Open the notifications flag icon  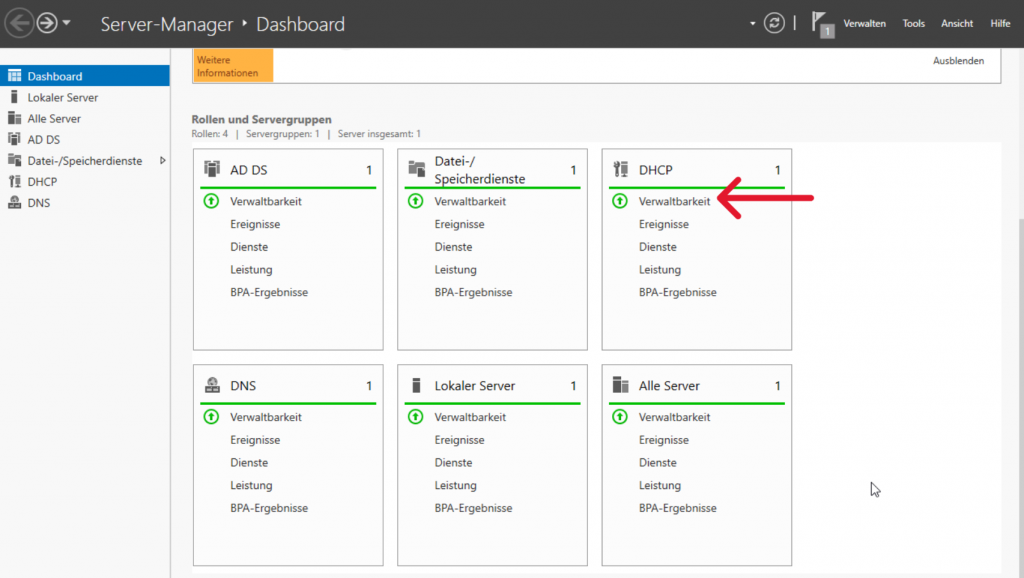click(822, 24)
